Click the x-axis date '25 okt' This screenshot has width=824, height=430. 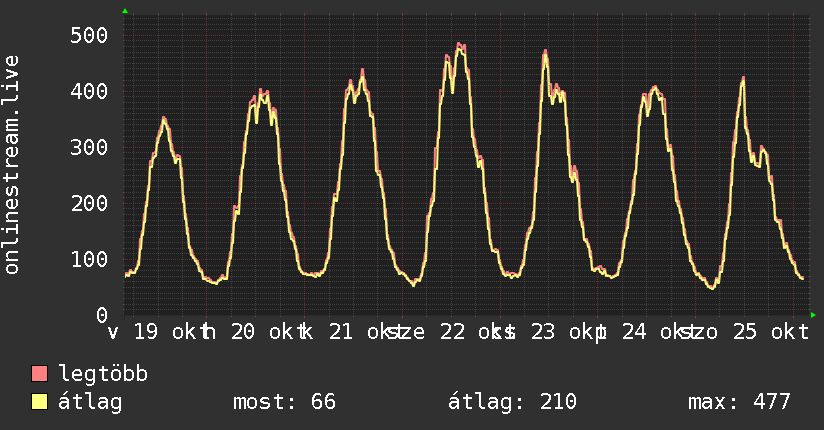click(770, 332)
